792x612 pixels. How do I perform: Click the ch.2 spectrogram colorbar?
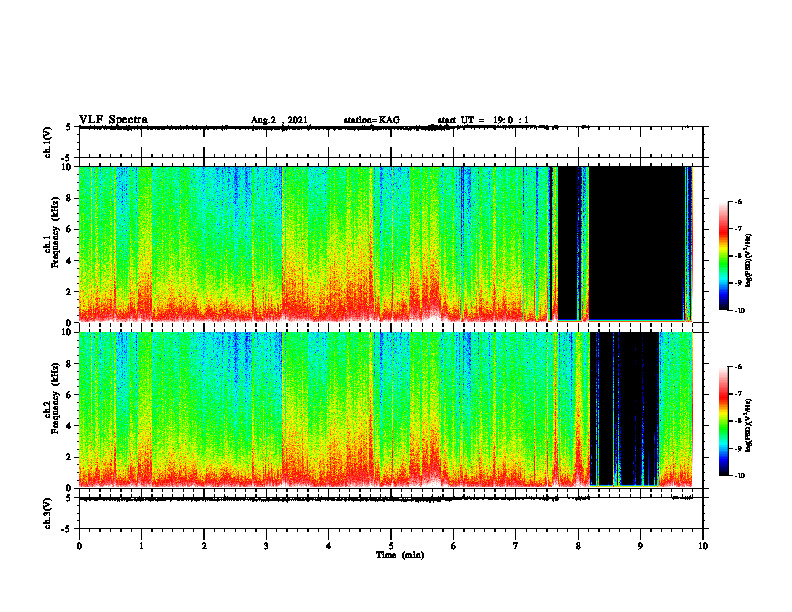723,421
